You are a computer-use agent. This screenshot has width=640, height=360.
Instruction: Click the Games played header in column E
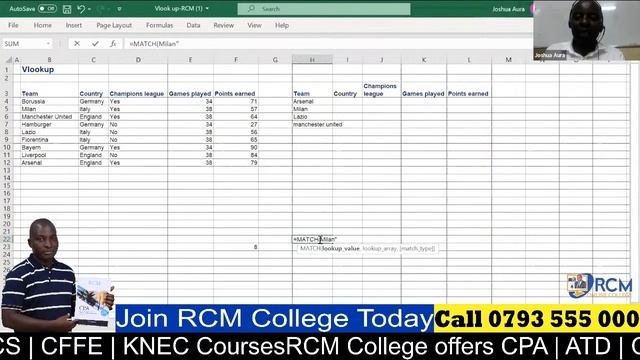pos(190,94)
